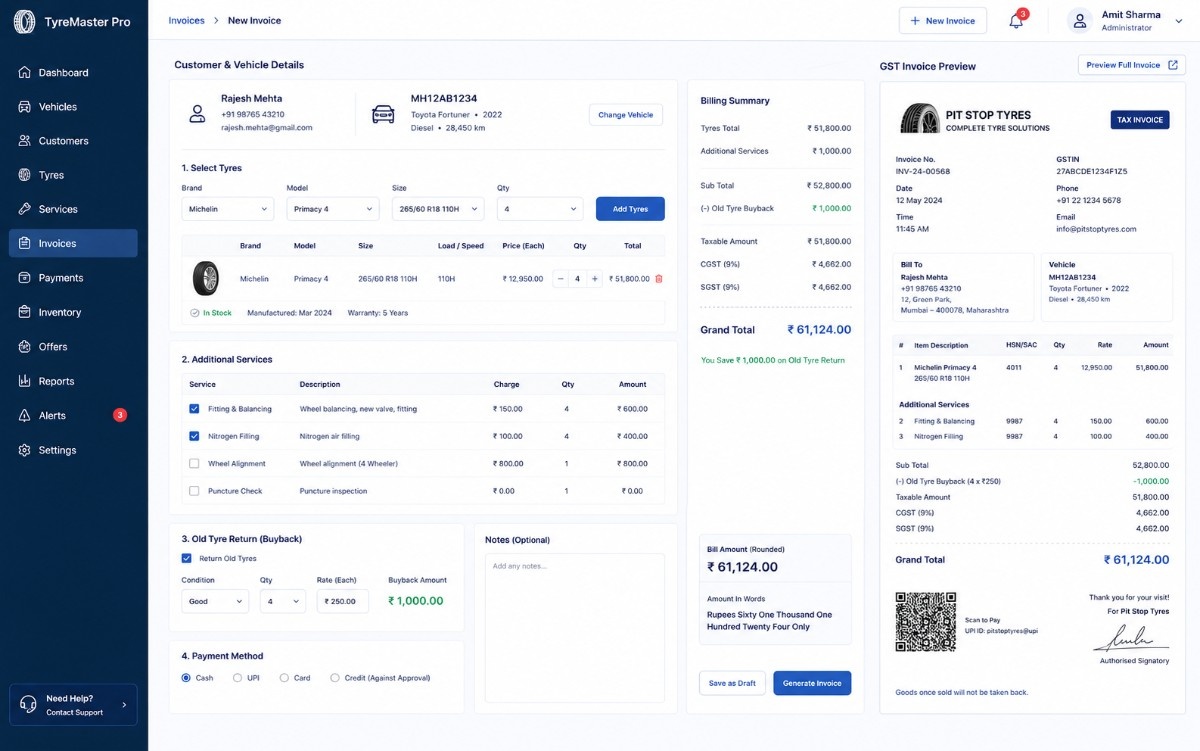Click the vehicle car icon
The height and width of the screenshot is (751, 1200).
(383, 114)
